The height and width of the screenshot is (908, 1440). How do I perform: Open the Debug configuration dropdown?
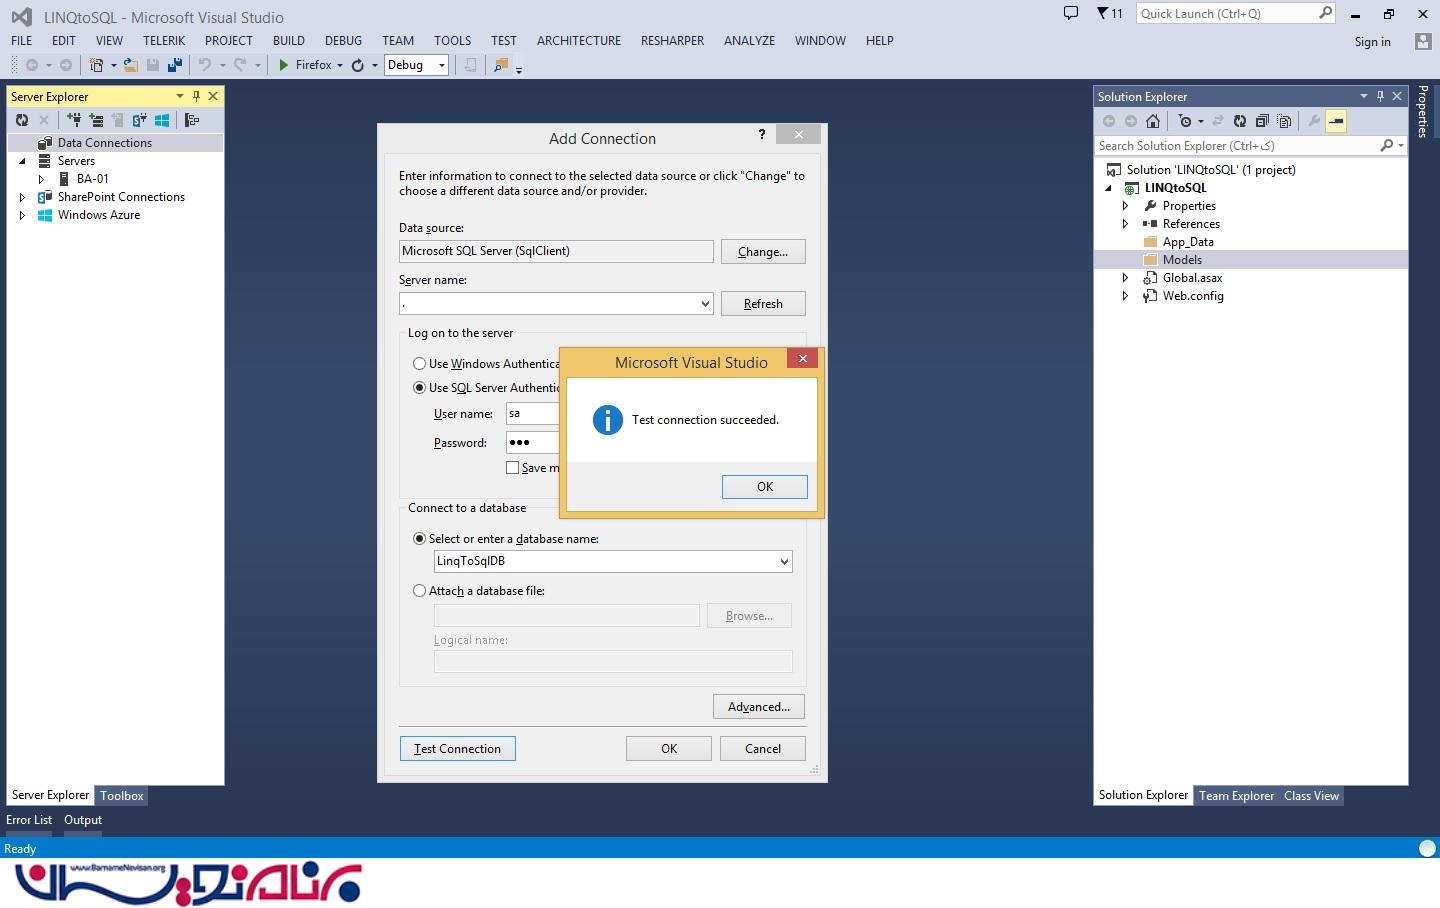tap(441, 65)
